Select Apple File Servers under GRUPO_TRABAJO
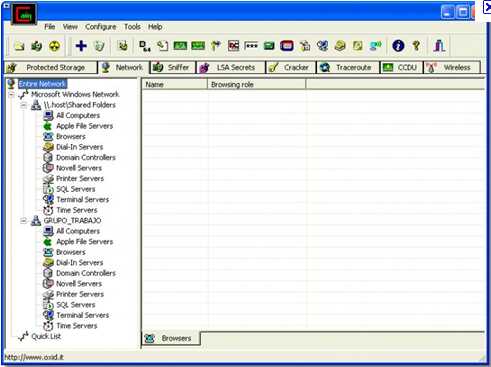491x367 pixels. click(x=85, y=242)
